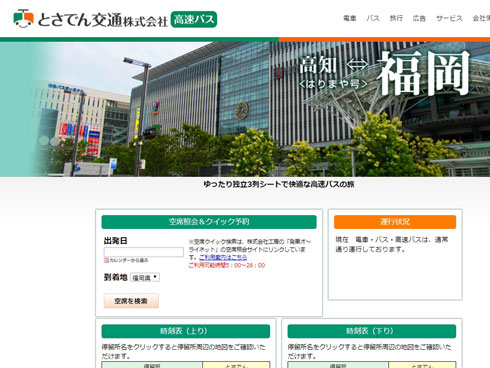Select 旅行 in the top navigation
The height and width of the screenshot is (368, 490).
tap(396, 18)
